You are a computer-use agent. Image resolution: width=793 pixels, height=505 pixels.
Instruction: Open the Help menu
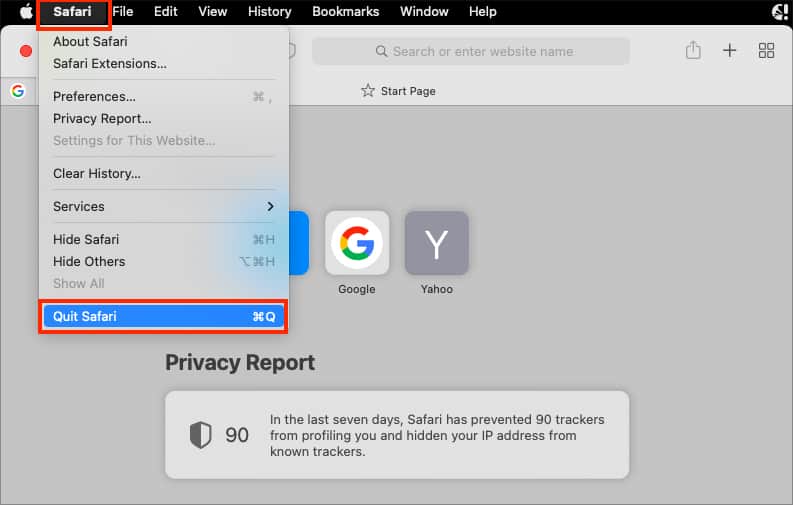pyautogui.click(x=482, y=11)
